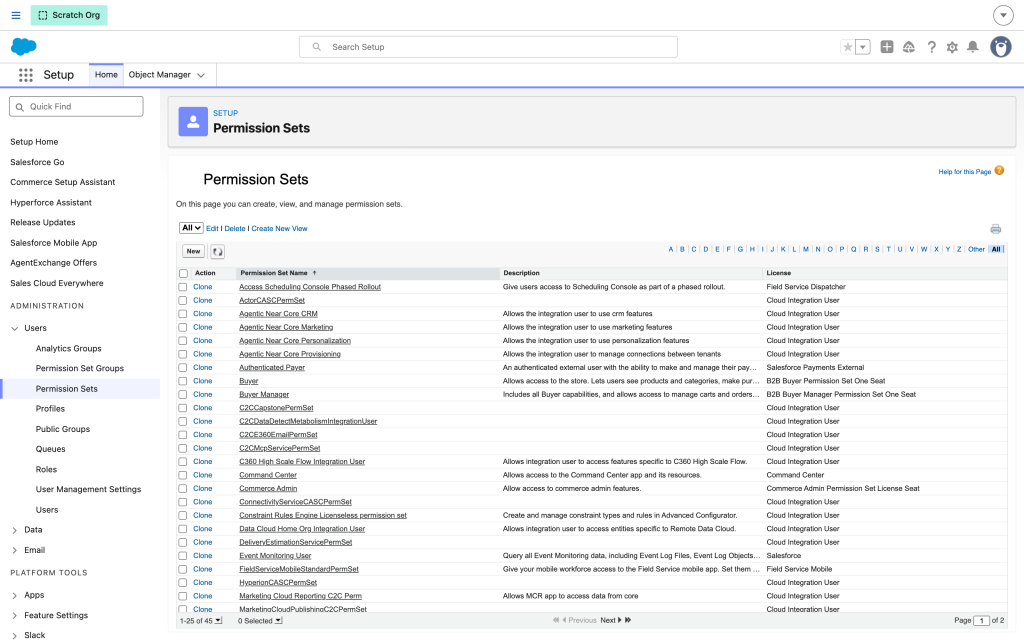The width and height of the screenshot is (1024, 640).
Task: Expand the Feature Settings tree section
Action: click(14, 616)
